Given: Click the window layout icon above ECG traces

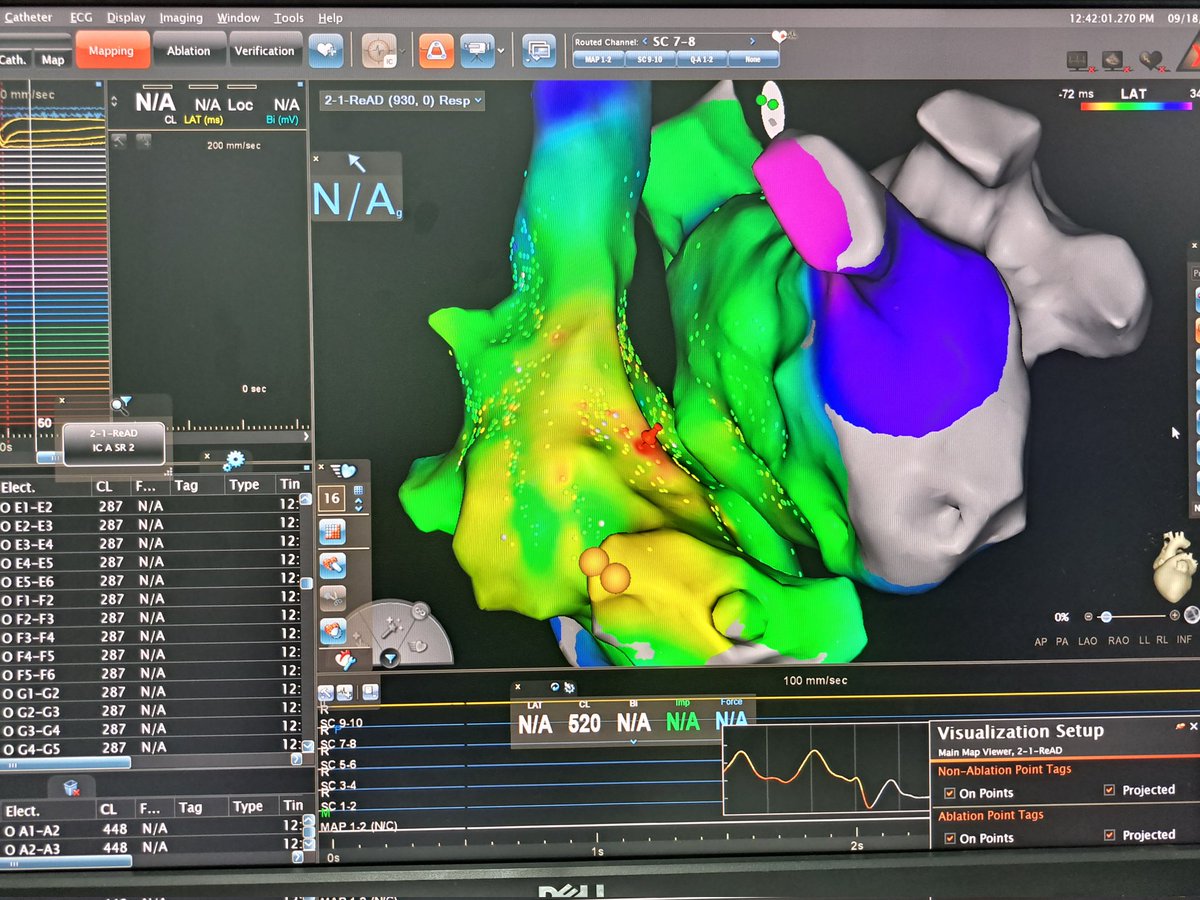Looking at the screenshot, I should [371, 692].
